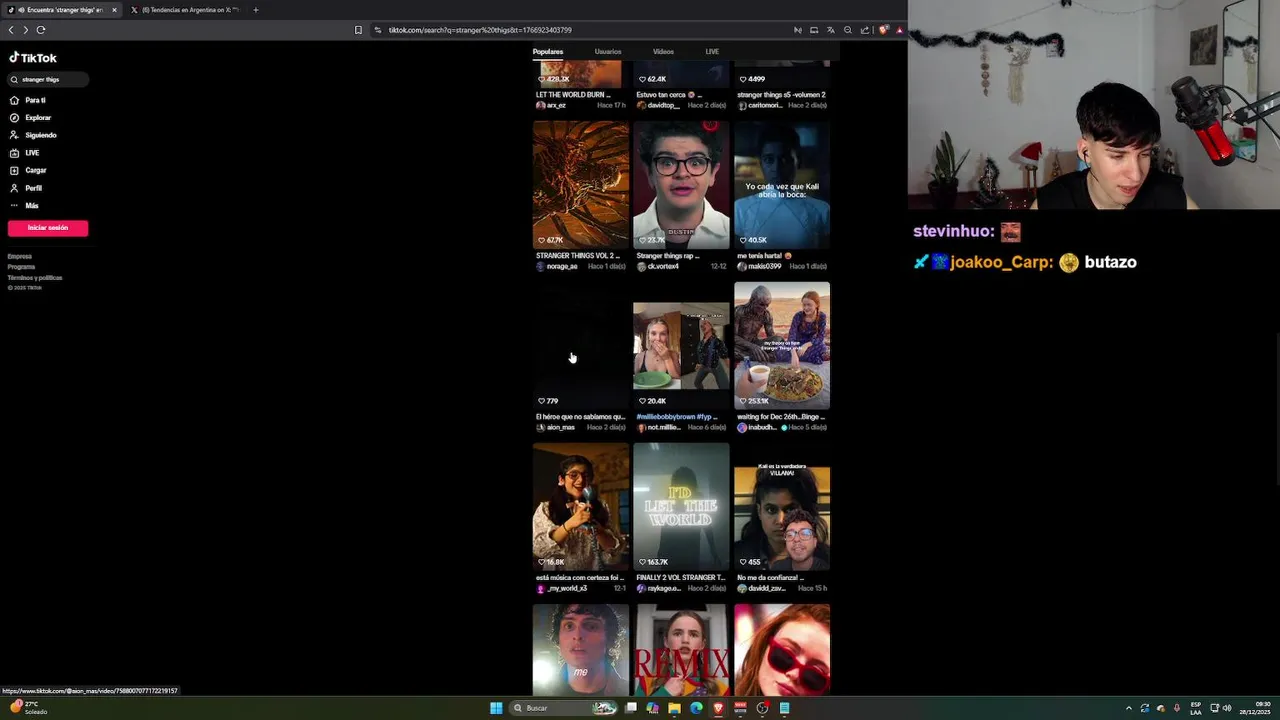The image size is (1280, 720).
Task: Open the Para ti home icon
Action: tap(14, 100)
